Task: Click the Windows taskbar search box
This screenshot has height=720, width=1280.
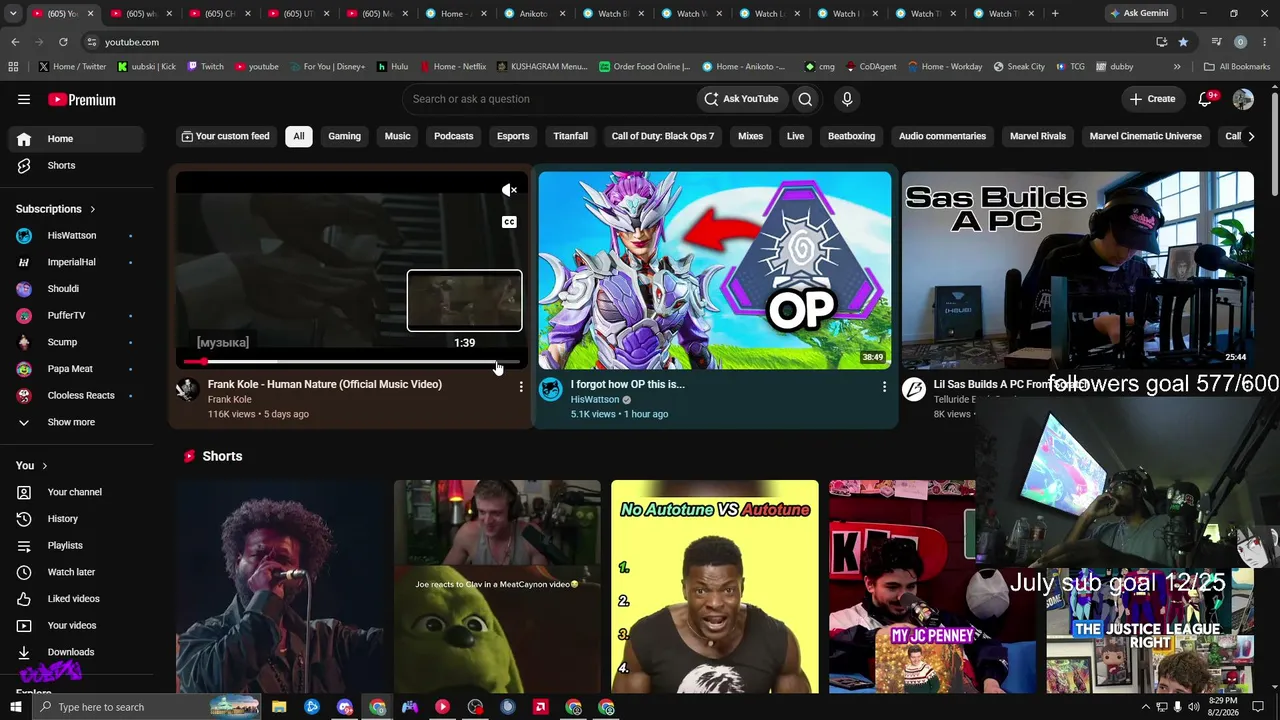Action: (x=148, y=707)
